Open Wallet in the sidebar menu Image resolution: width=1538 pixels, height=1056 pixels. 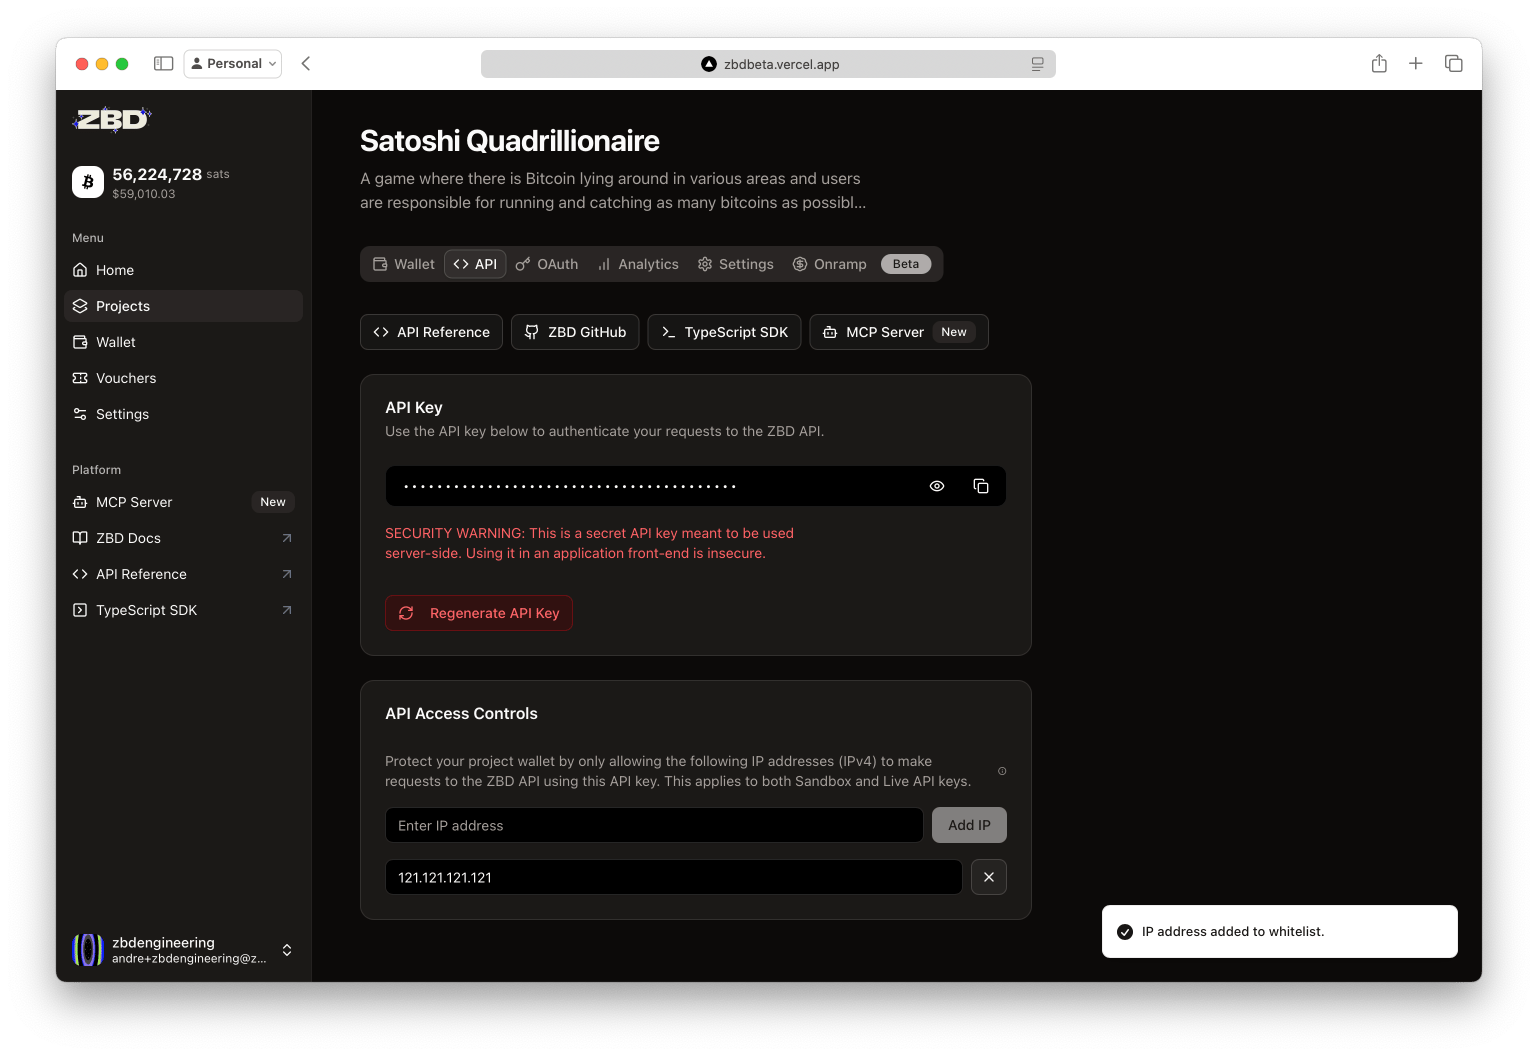tap(183, 342)
